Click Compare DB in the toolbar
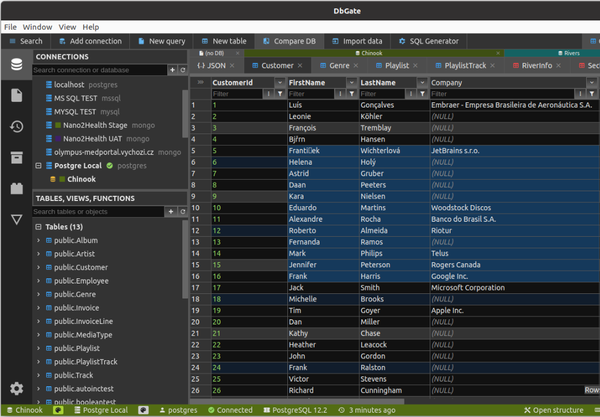The height and width of the screenshot is (417, 600). [x=290, y=41]
